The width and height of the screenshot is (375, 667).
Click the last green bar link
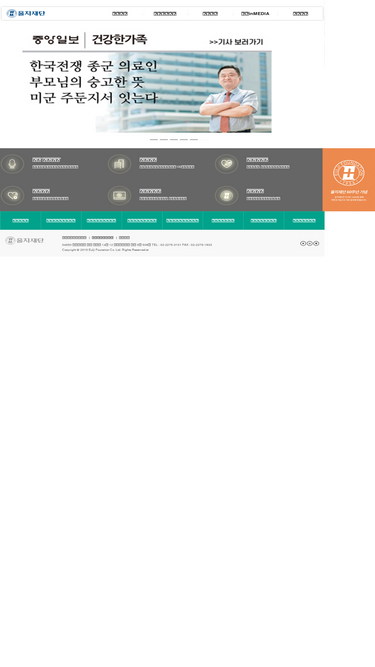[304, 220]
